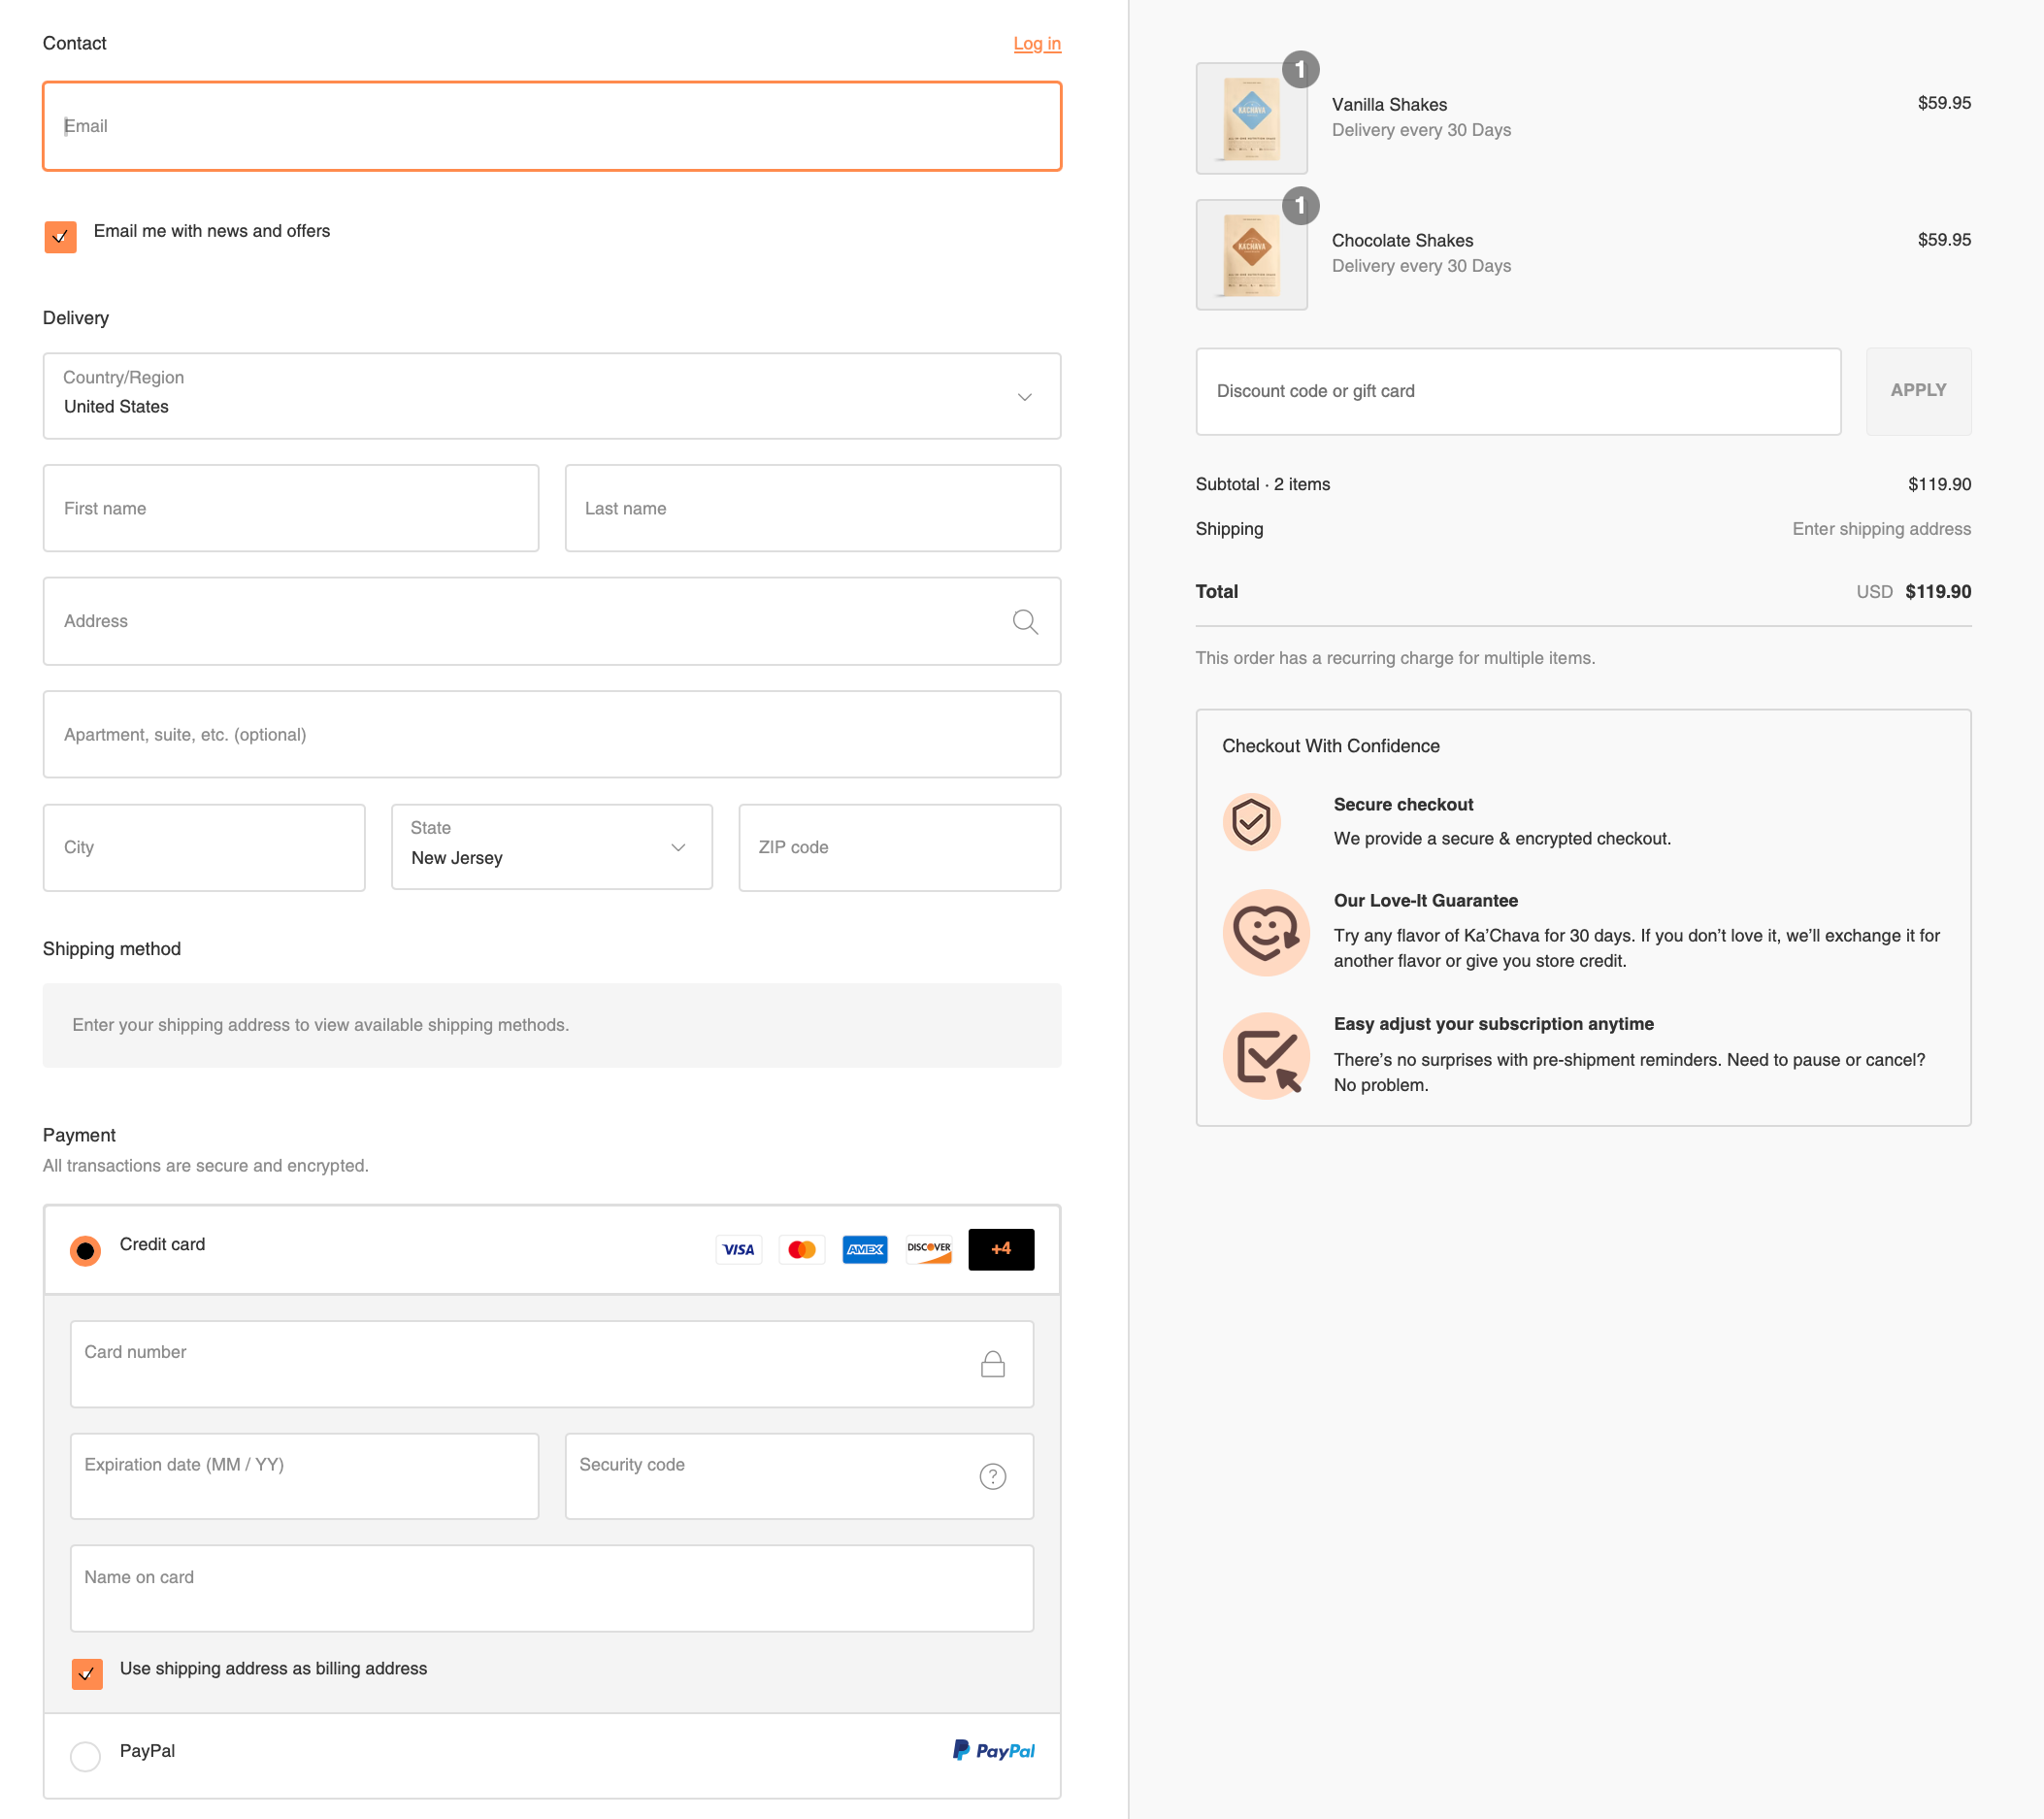This screenshot has height=1819, width=2044.
Task: Click the +4 more cards badge
Action: coord(1001,1249)
